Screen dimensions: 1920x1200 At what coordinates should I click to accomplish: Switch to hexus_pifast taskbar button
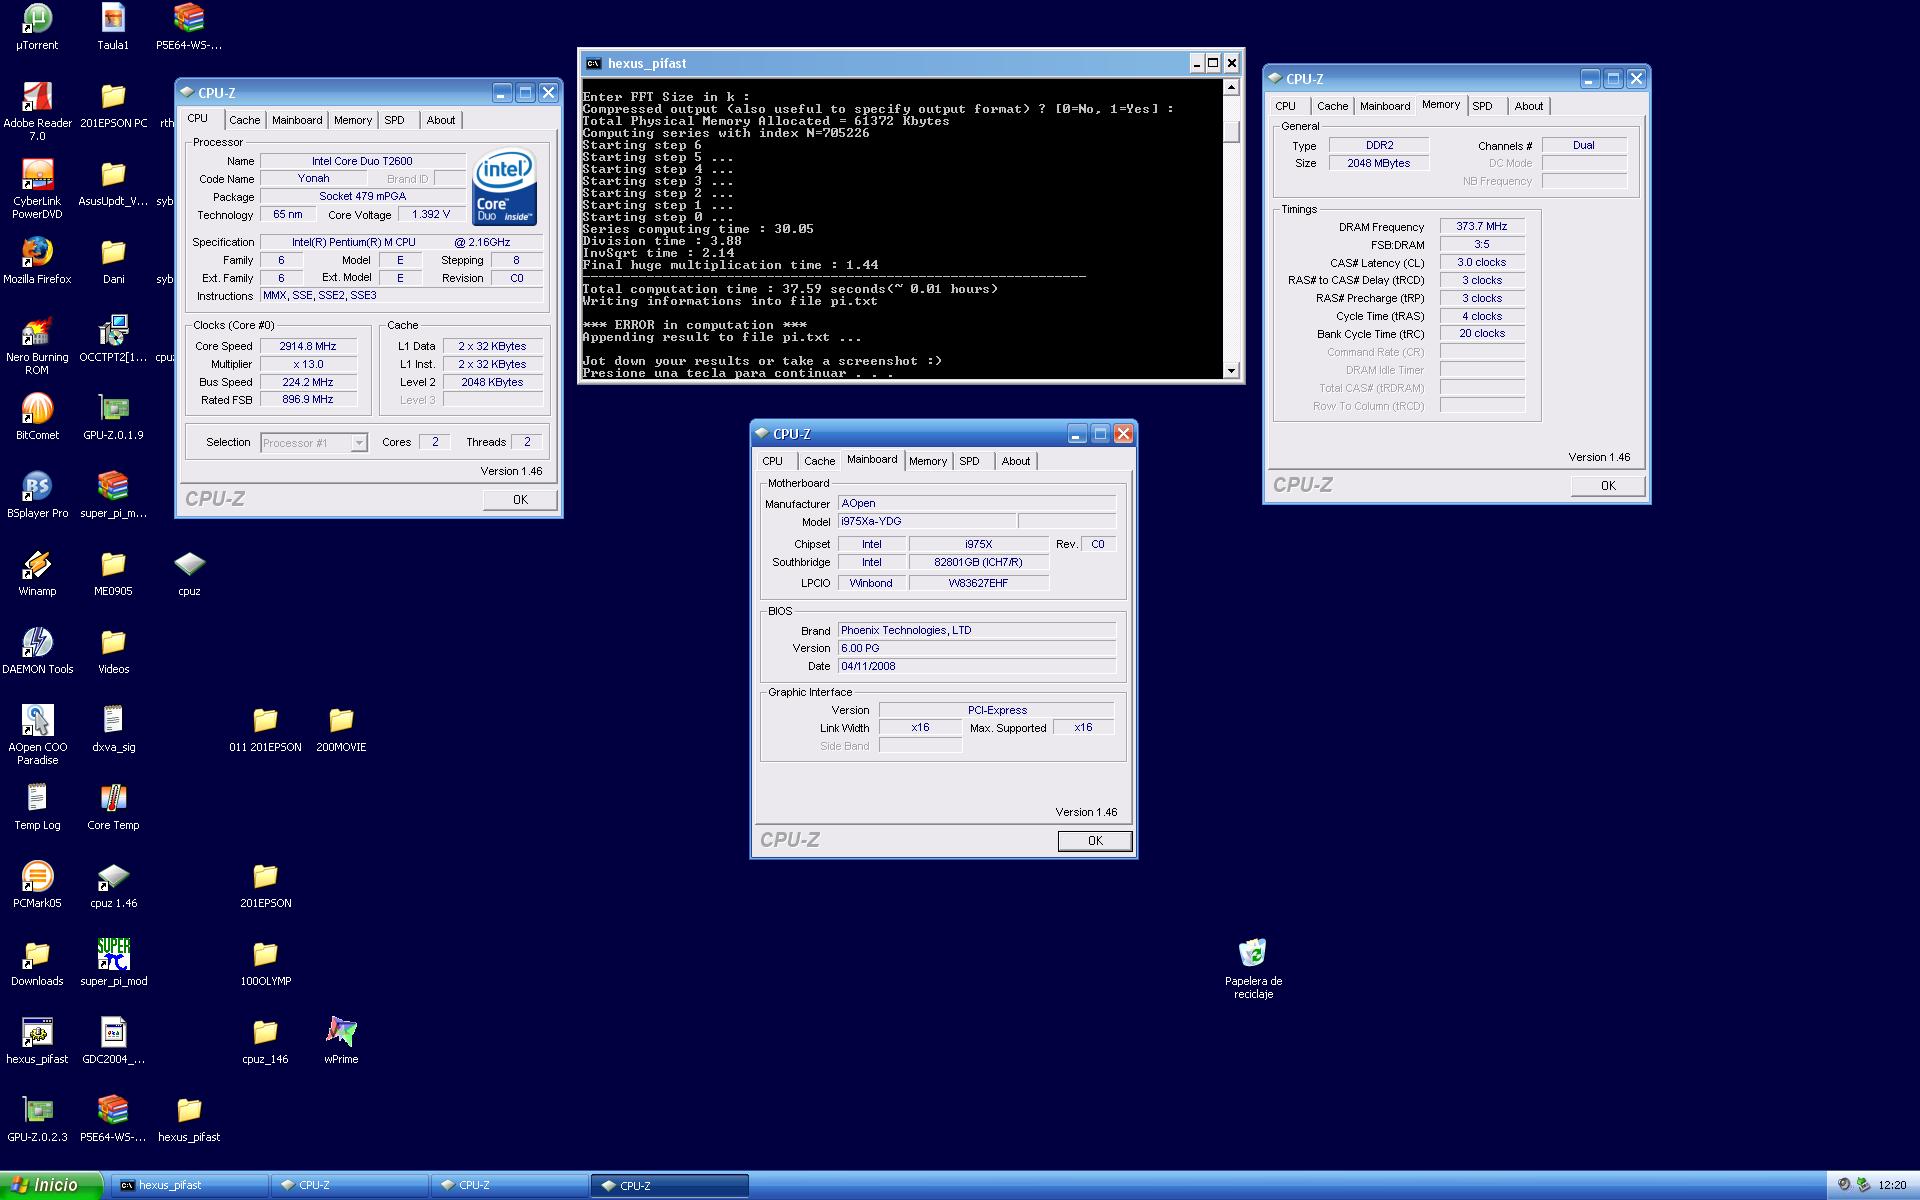188,1185
